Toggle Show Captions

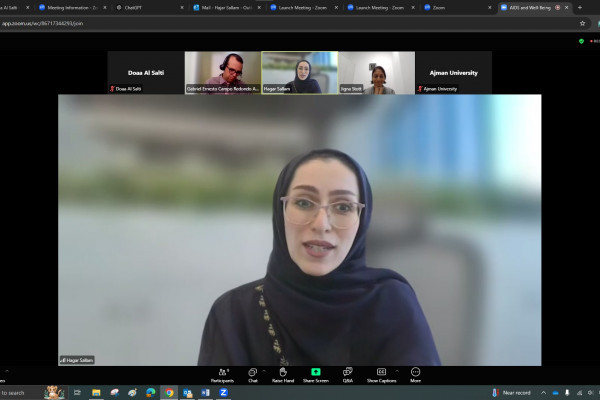[381, 373]
